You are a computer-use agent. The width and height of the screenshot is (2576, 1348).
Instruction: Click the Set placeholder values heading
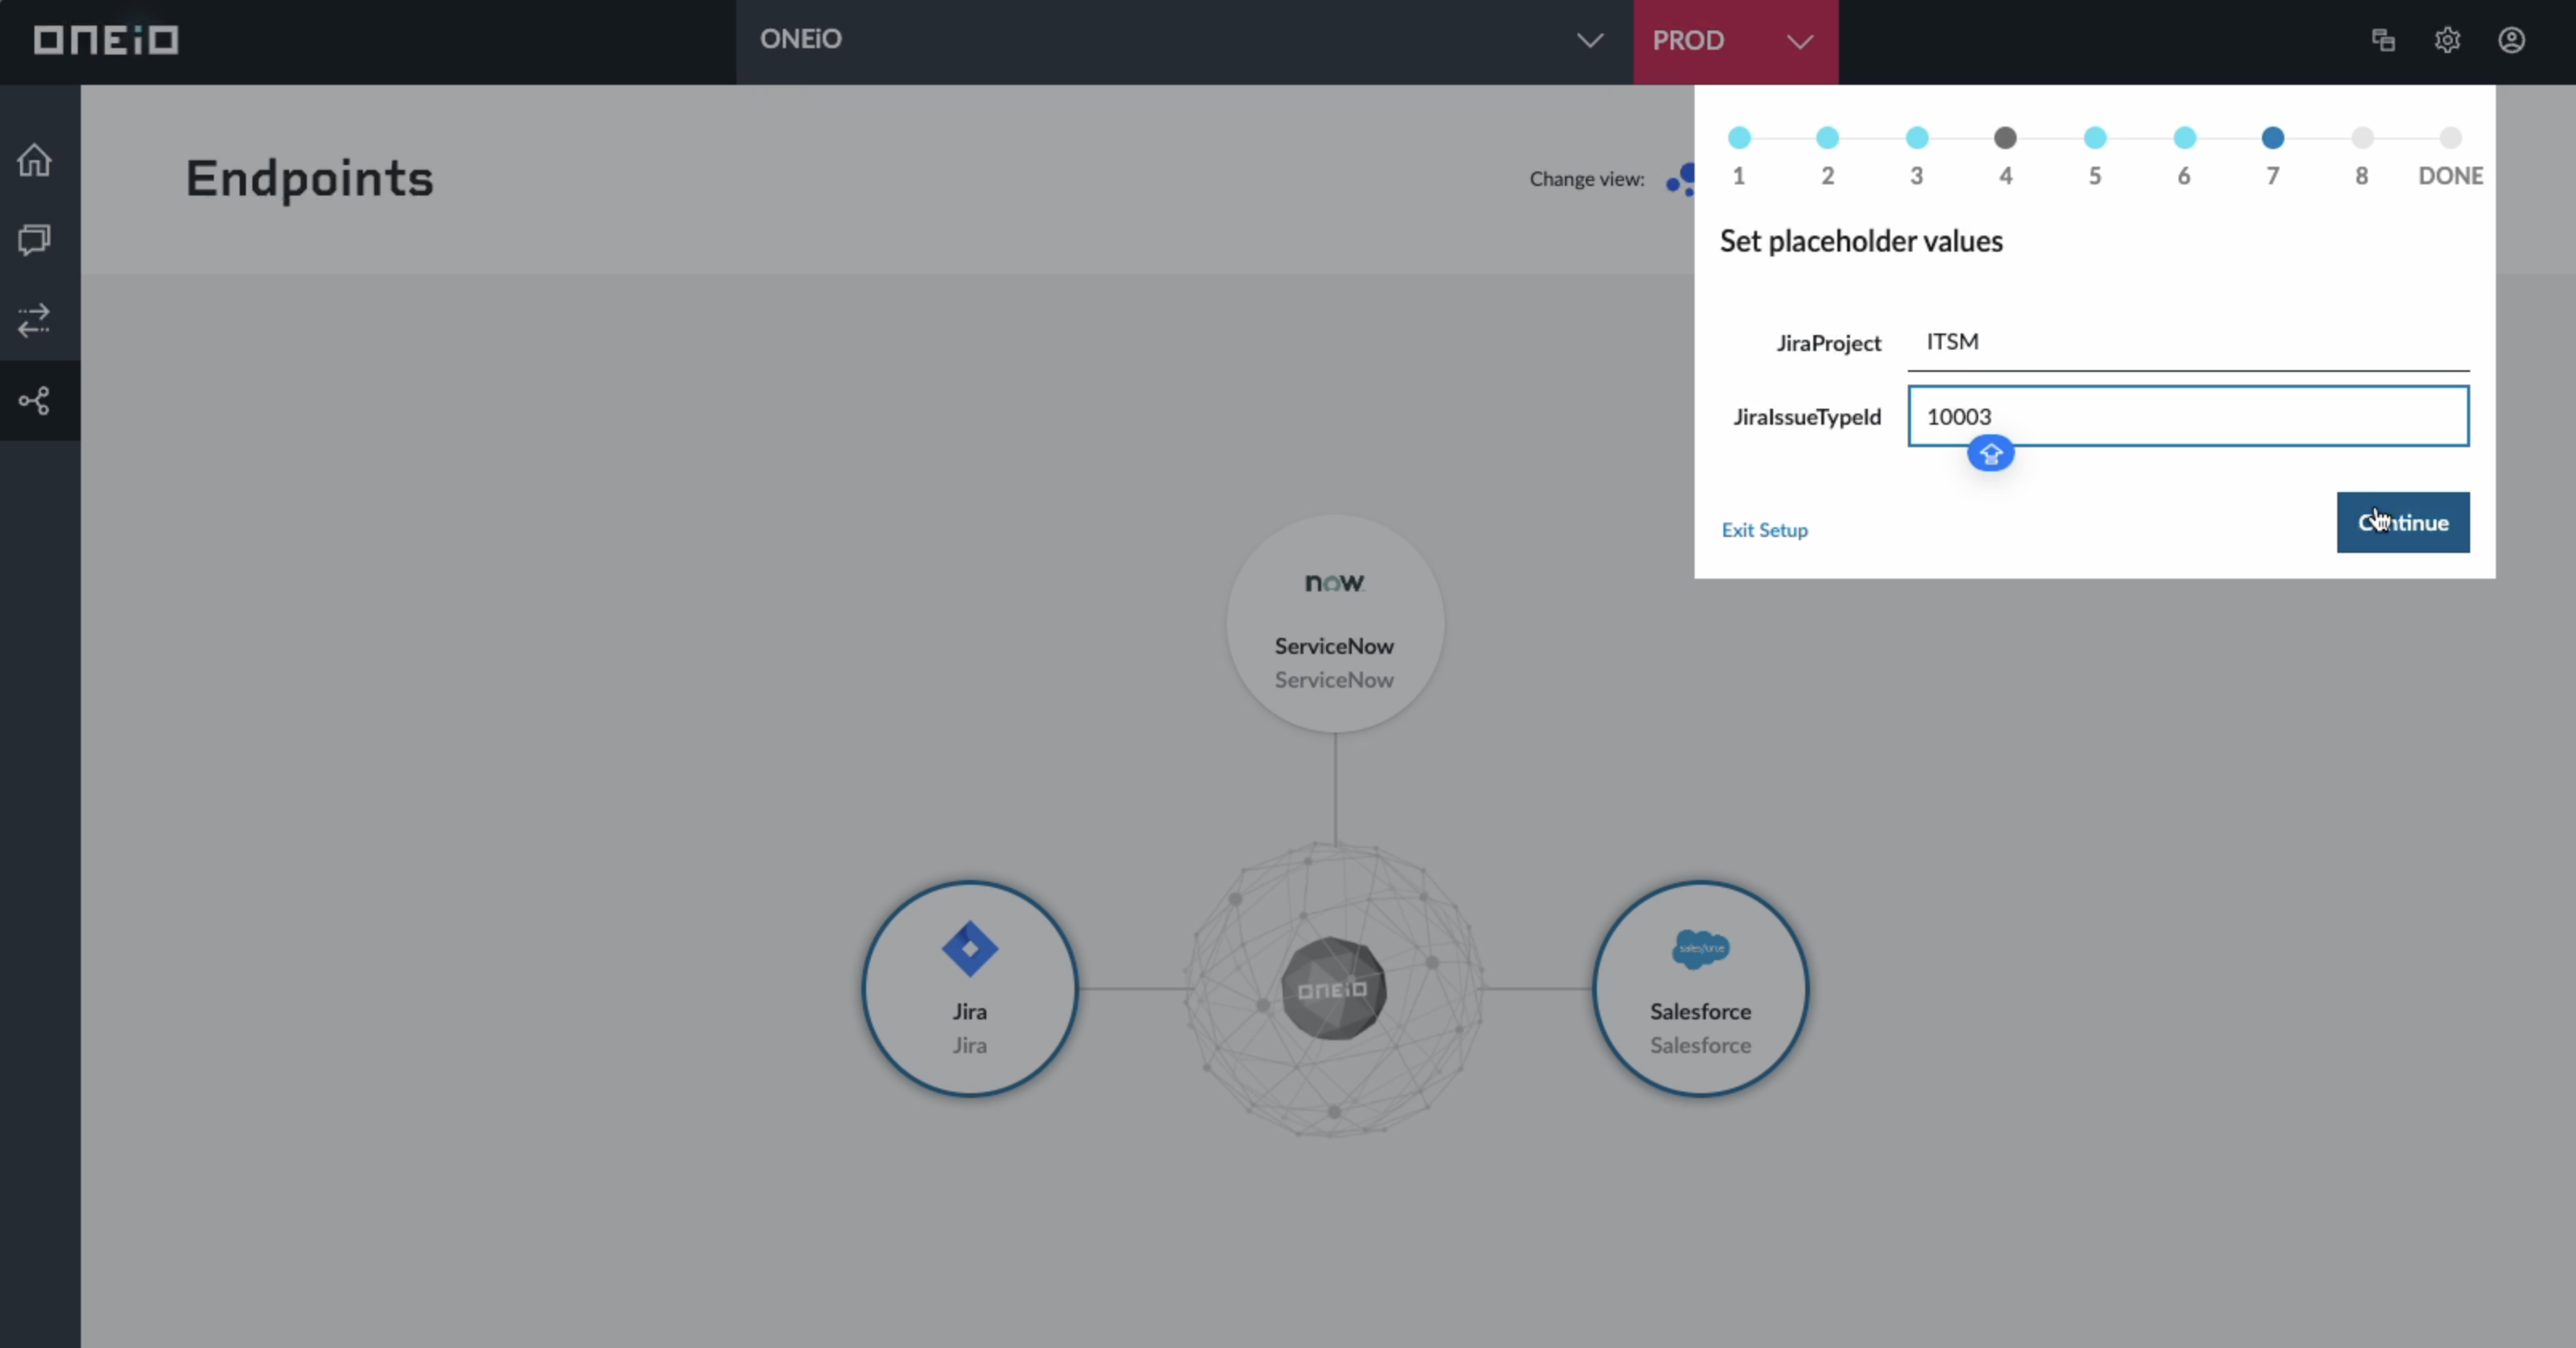(1861, 241)
